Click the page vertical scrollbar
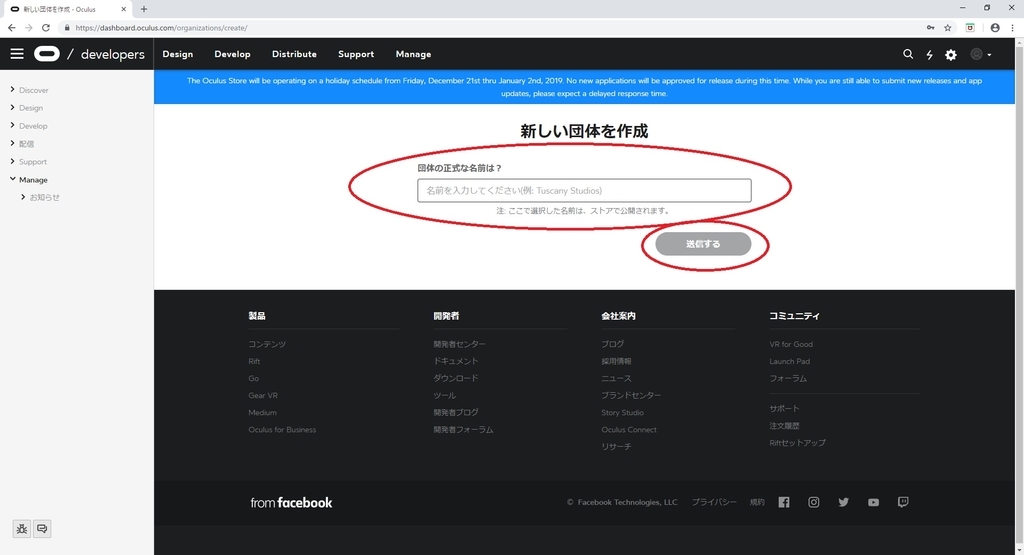Screen dimensions: 1024x555 1019,296
